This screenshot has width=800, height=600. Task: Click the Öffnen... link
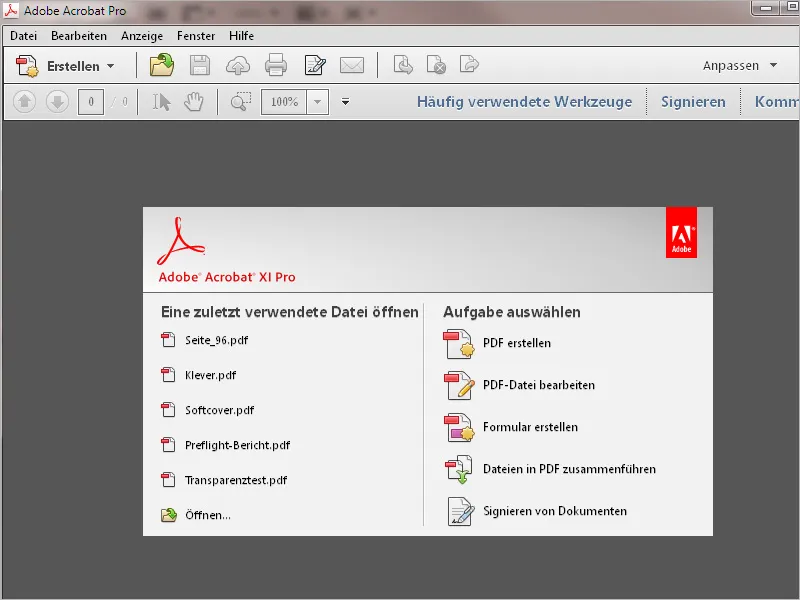click(x=208, y=515)
